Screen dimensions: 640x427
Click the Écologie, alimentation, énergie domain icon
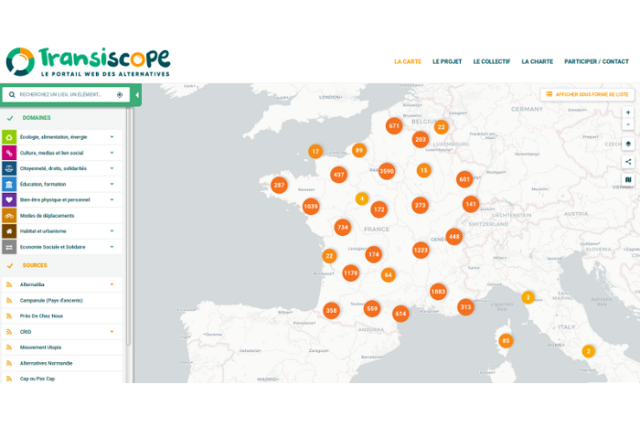pos(9,137)
